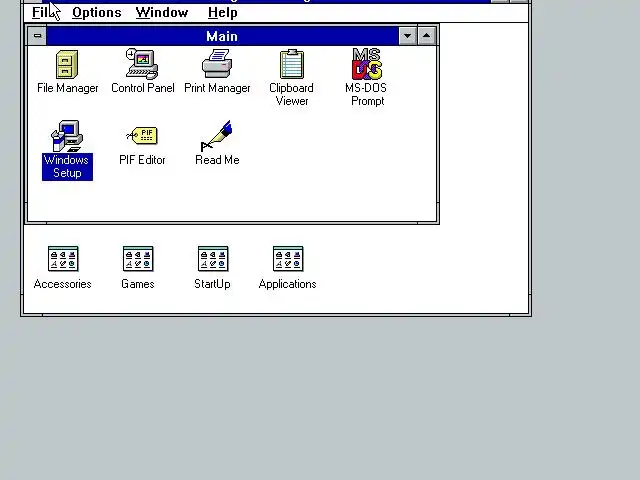The height and width of the screenshot is (480, 640).
Task: Open the Print Manager icon
Action: [217, 64]
